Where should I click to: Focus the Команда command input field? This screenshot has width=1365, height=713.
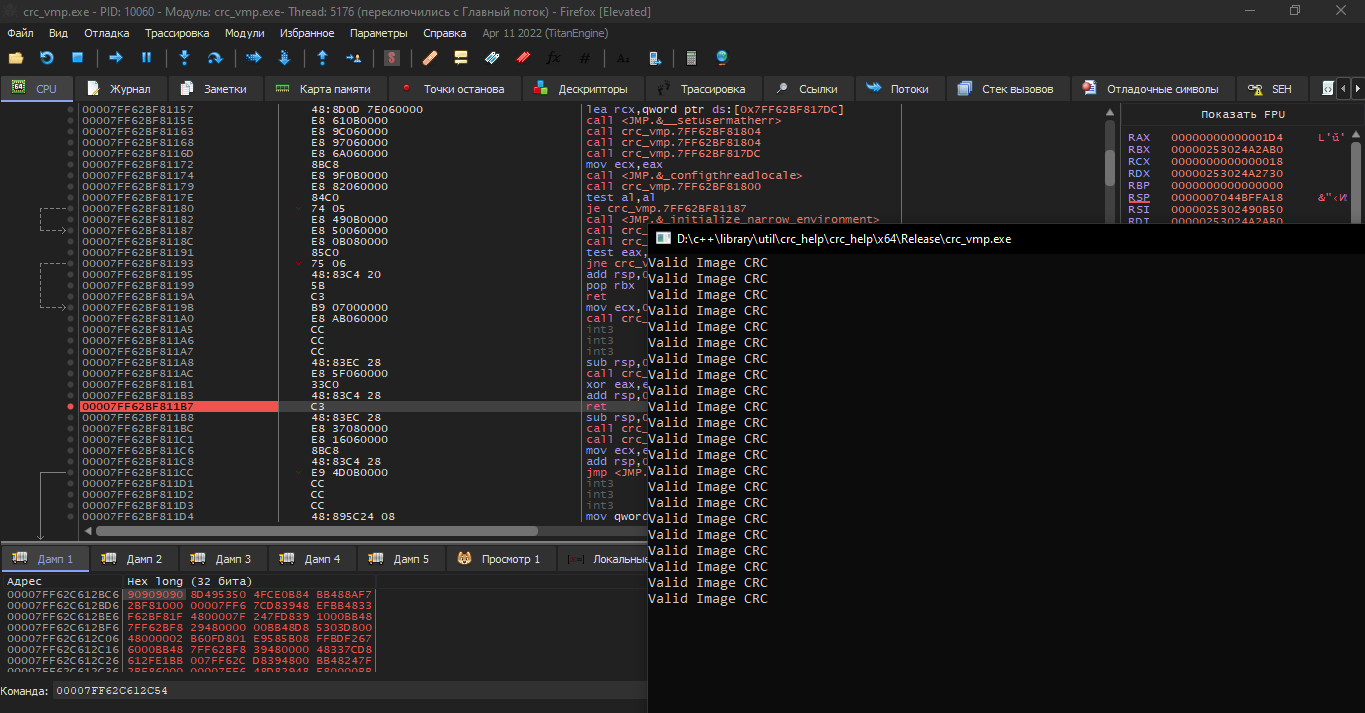[x=348, y=691]
